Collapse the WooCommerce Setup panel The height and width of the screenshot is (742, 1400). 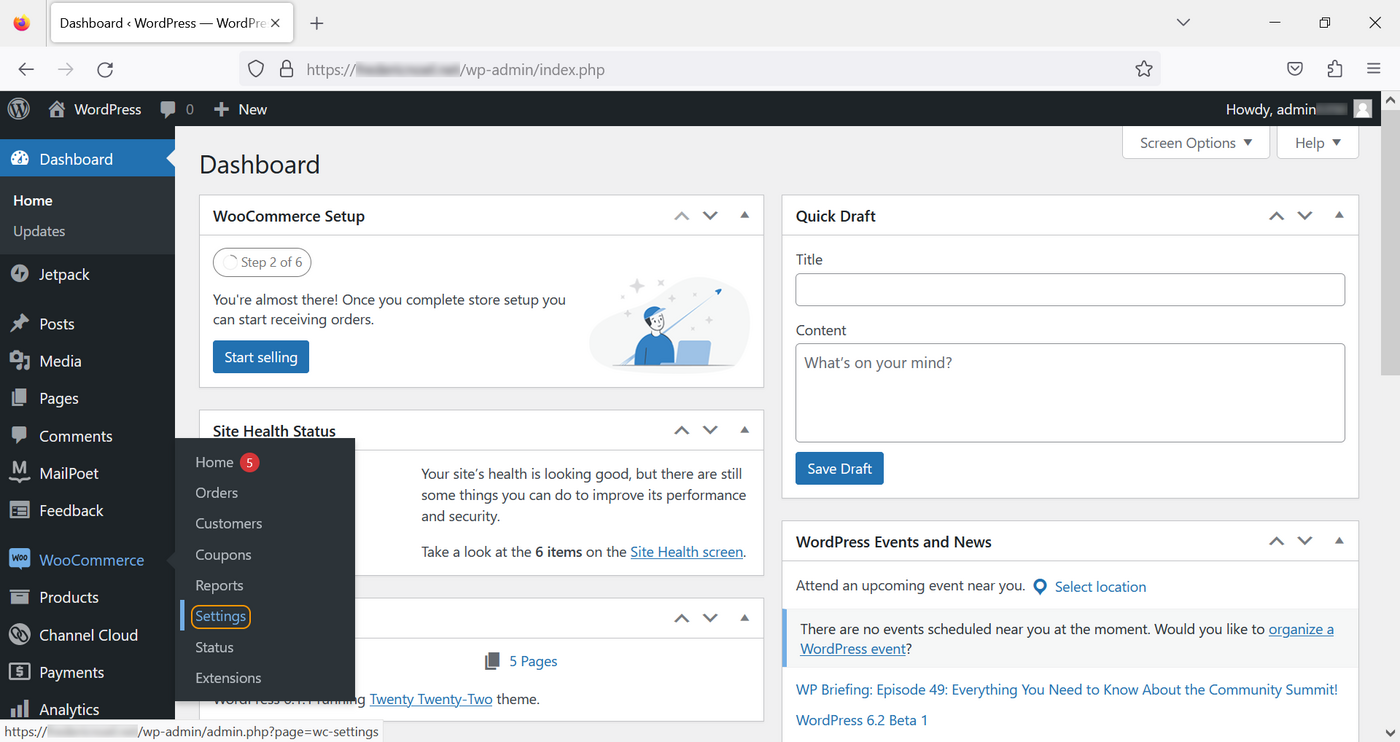coord(744,215)
